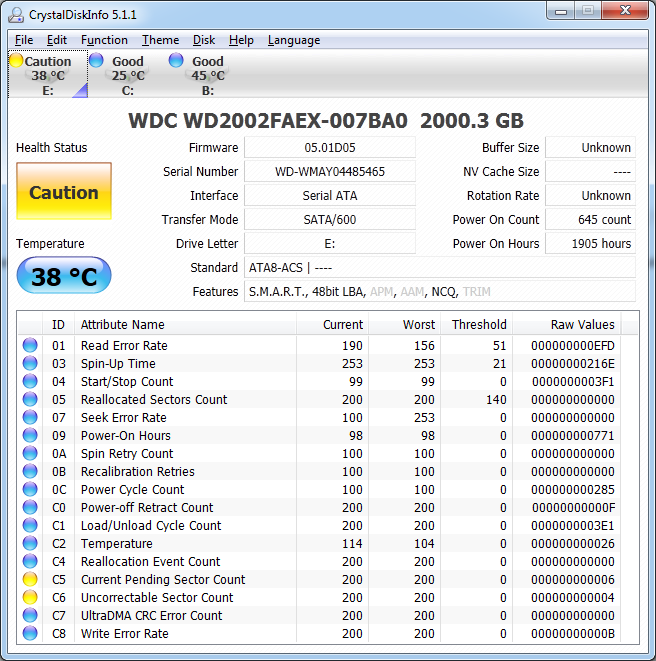Image resolution: width=656 pixels, height=661 pixels.
Task: Click the blue status icon for Write Error Rate
Action: [x=30, y=634]
